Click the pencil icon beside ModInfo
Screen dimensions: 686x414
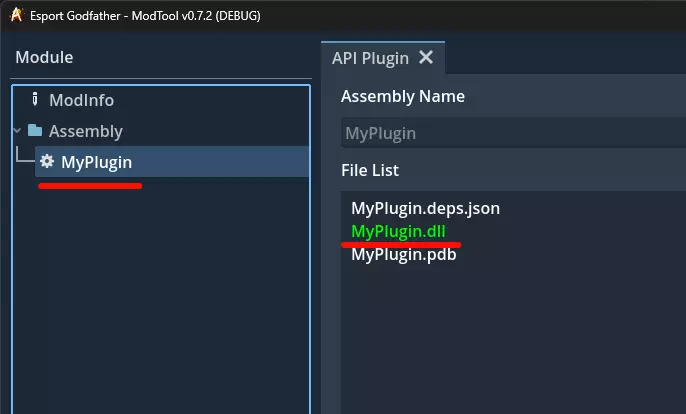click(x=35, y=100)
